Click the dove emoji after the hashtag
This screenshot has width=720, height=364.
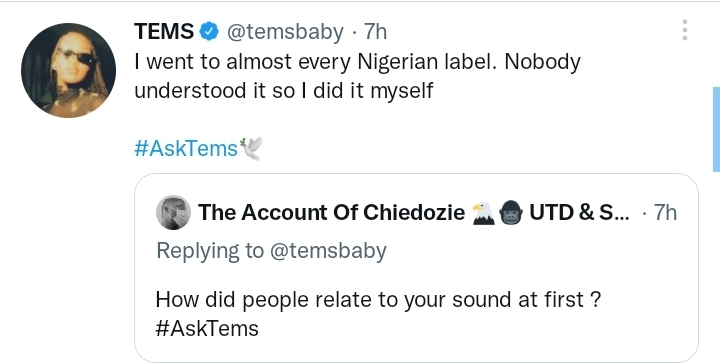click(x=251, y=148)
